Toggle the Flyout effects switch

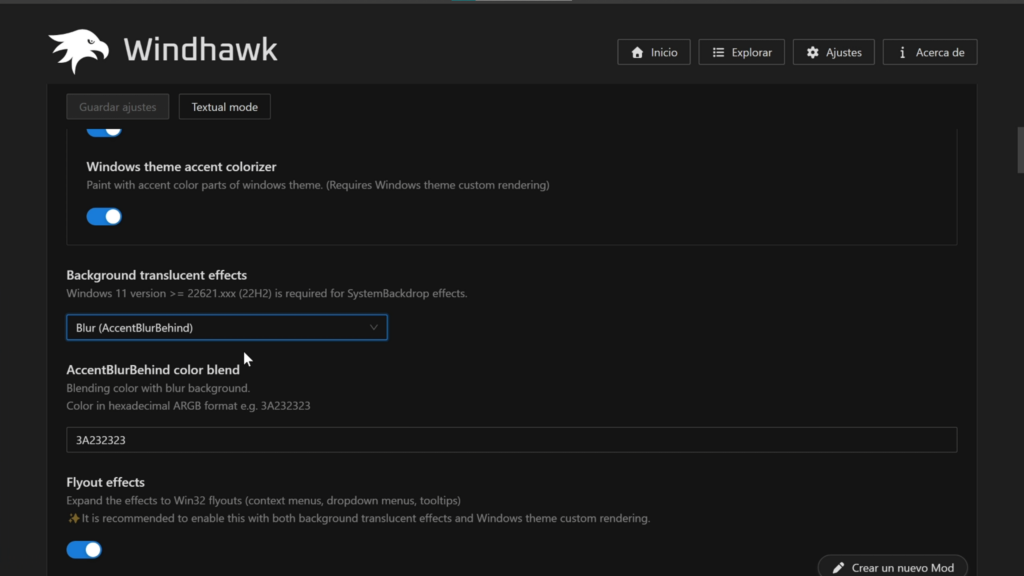(x=84, y=549)
